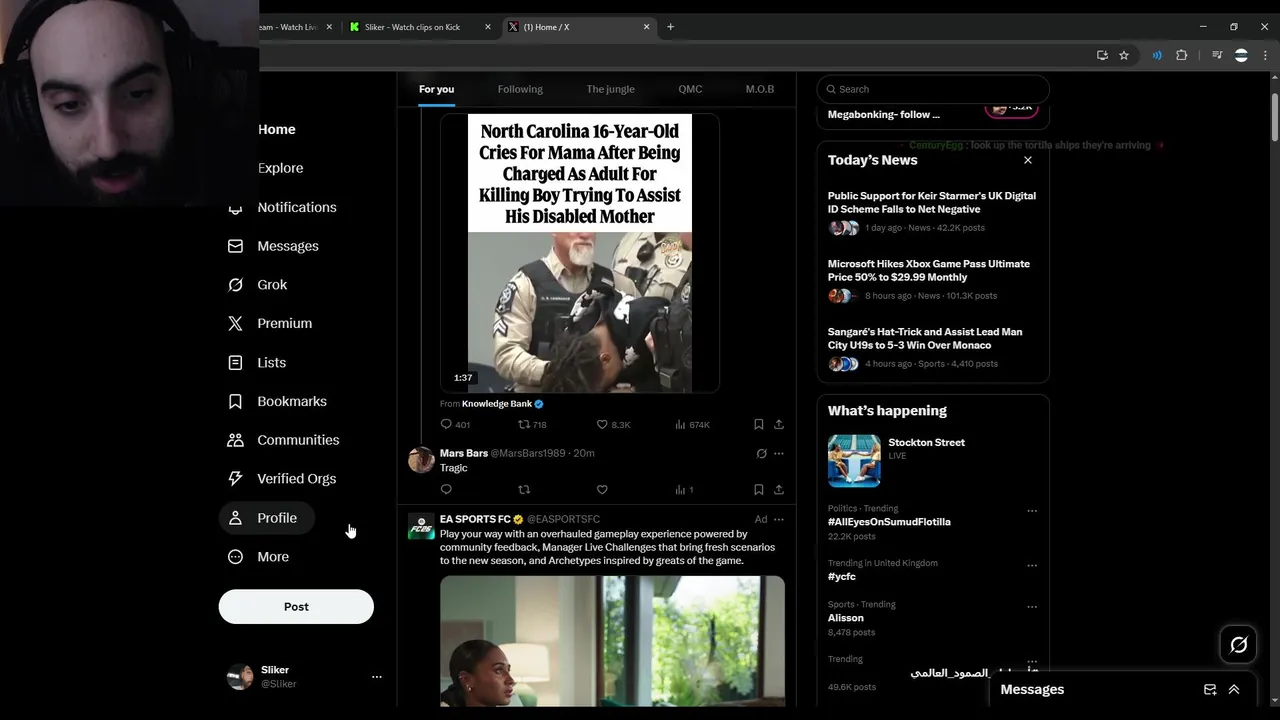This screenshot has width=1280, height=720.
Task: Like the Mars Bars Tragic post
Action: point(602,489)
